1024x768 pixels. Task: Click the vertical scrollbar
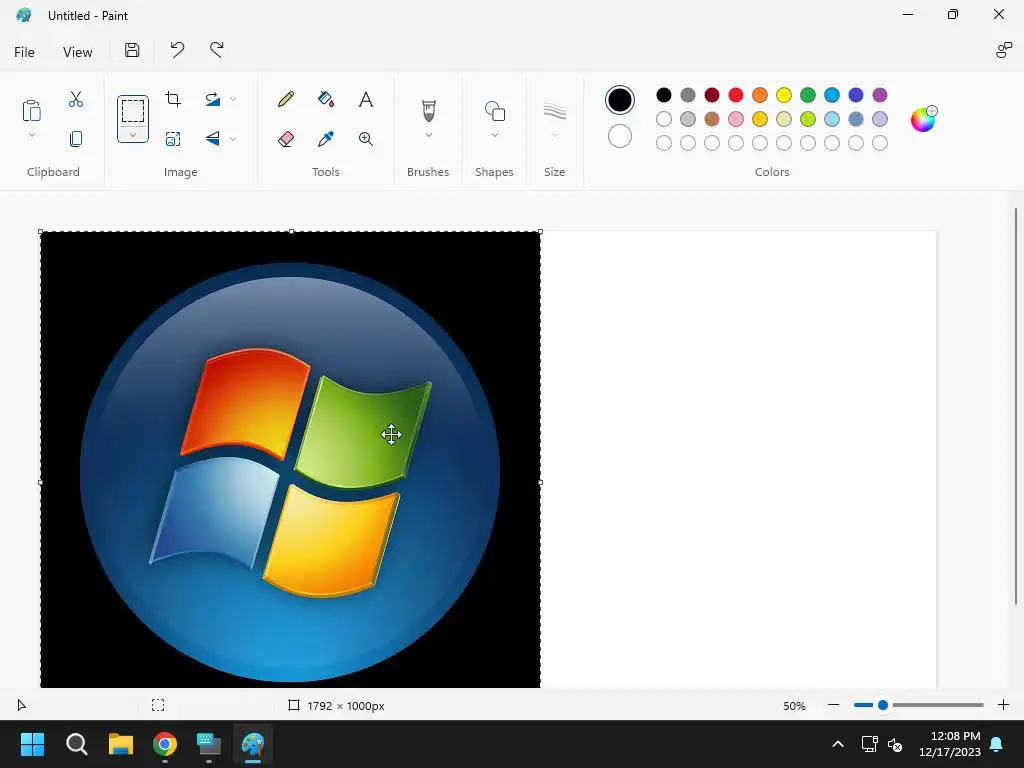click(1016, 406)
